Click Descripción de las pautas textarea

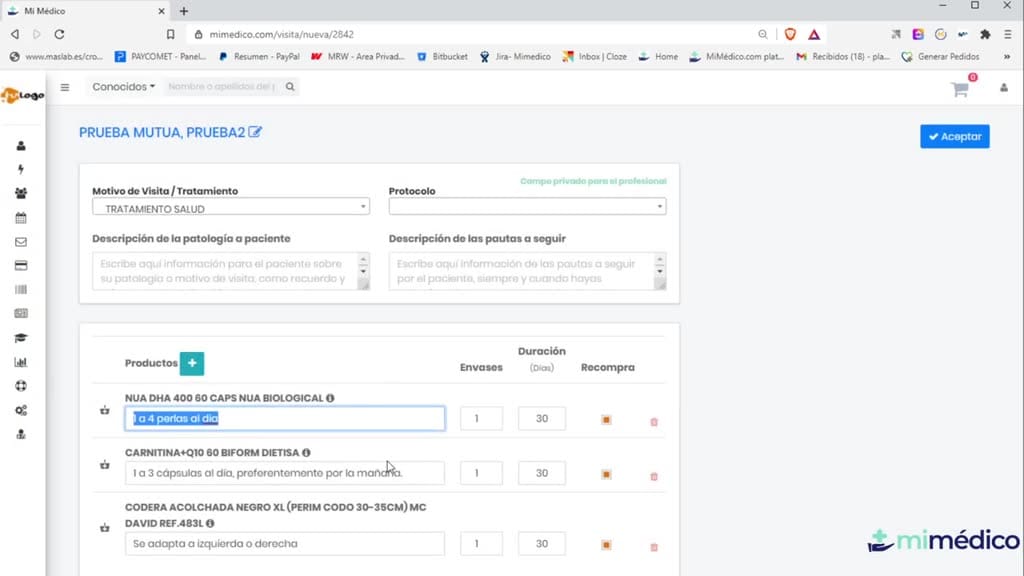tap(527, 271)
